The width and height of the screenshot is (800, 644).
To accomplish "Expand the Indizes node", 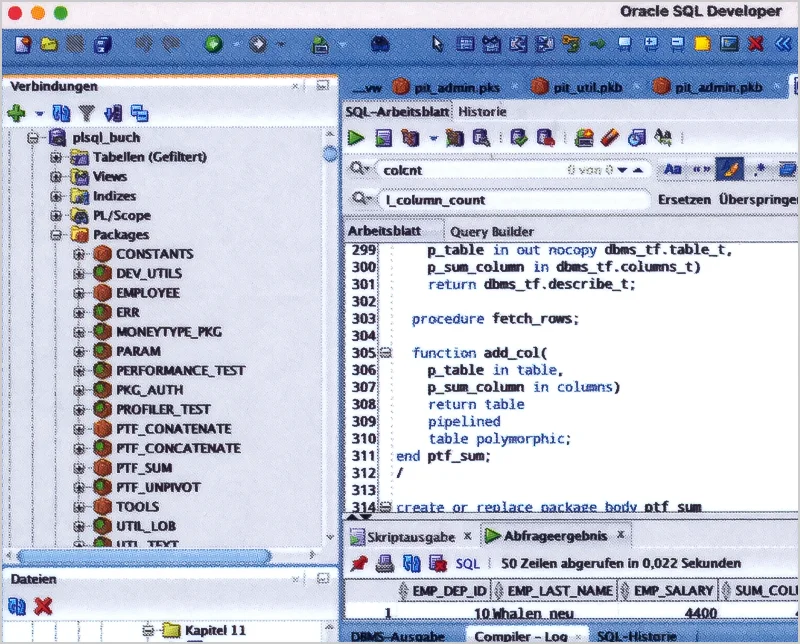I will point(56,196).
